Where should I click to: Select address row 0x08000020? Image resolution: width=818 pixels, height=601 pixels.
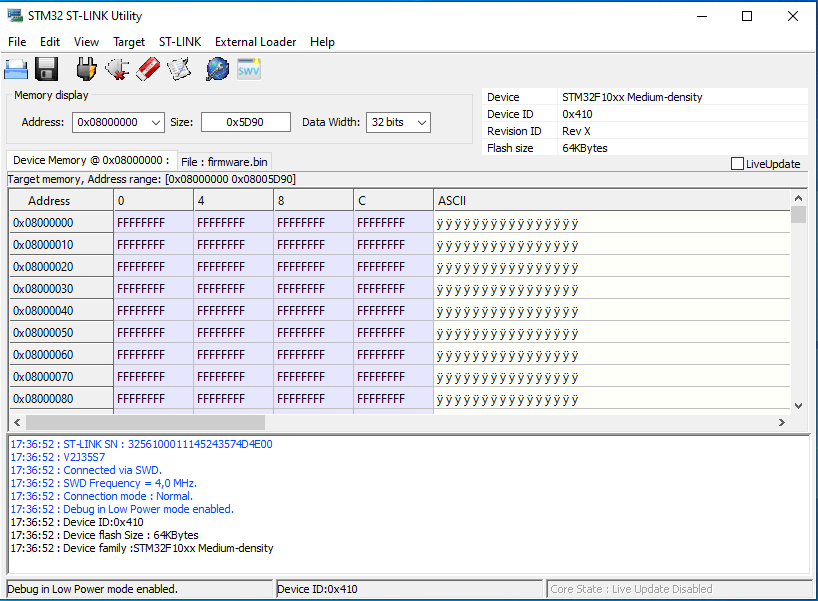click(x=61, y=267)
